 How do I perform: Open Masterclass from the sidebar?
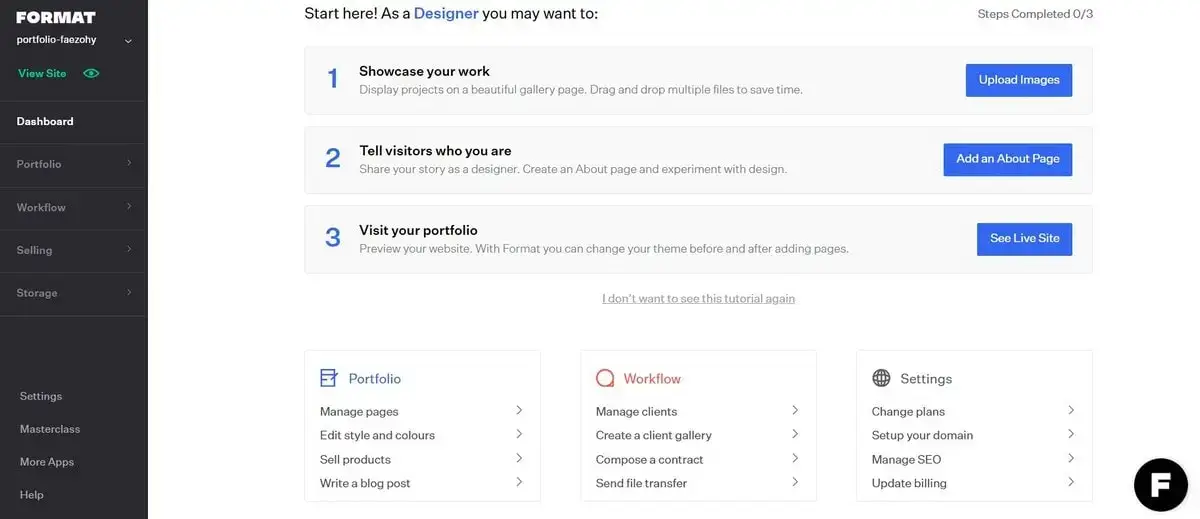click(x=50, y=429)
